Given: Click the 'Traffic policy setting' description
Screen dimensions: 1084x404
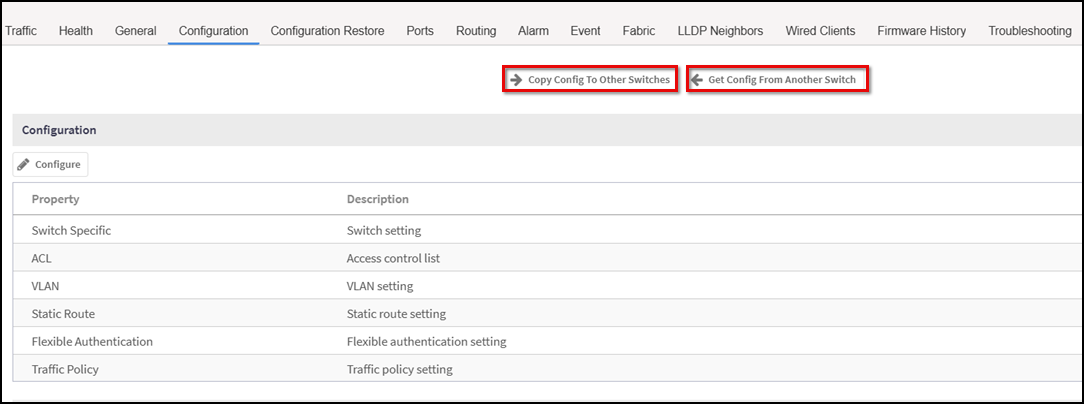Looking at the screenshot, I should 400,369.
